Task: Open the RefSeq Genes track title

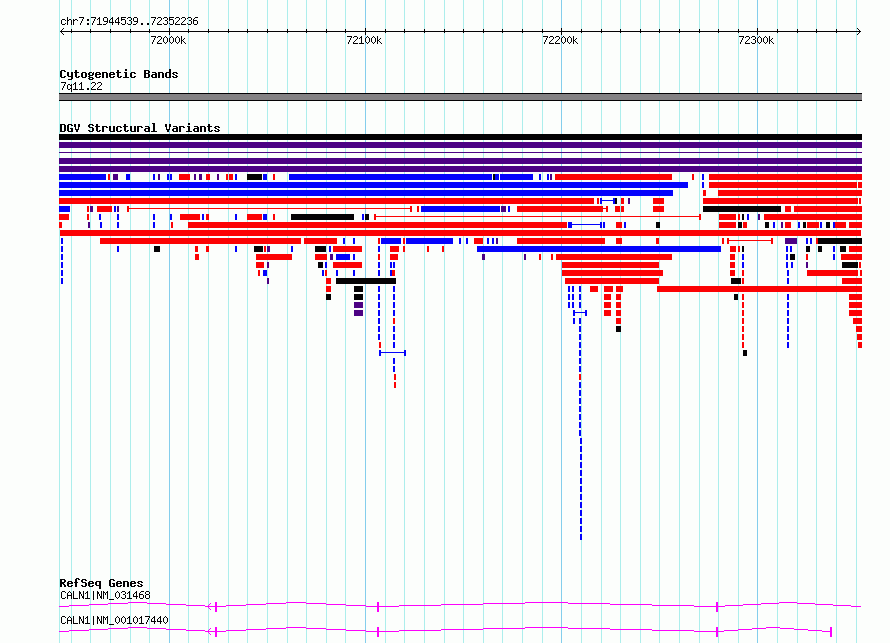Action: pos(101,583)
